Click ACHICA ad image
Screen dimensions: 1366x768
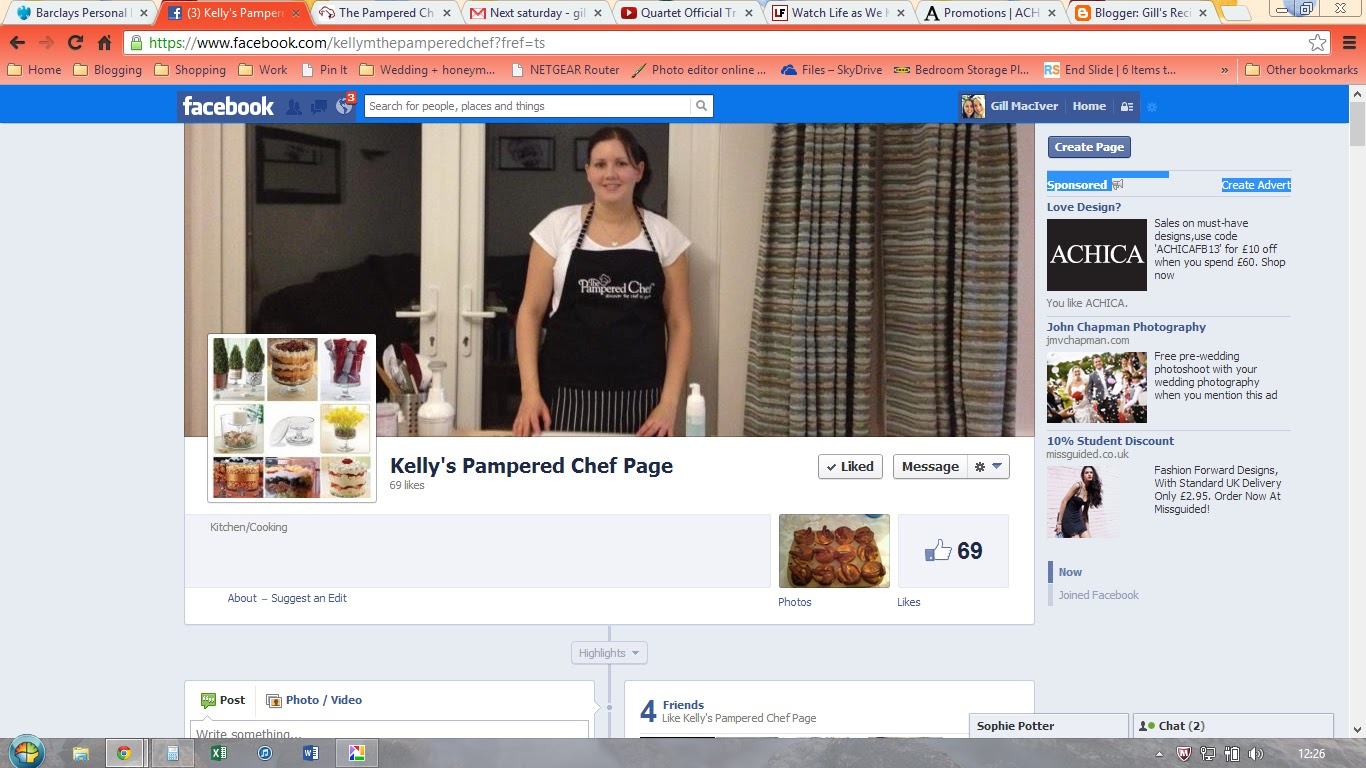[x=1097, y=255]
